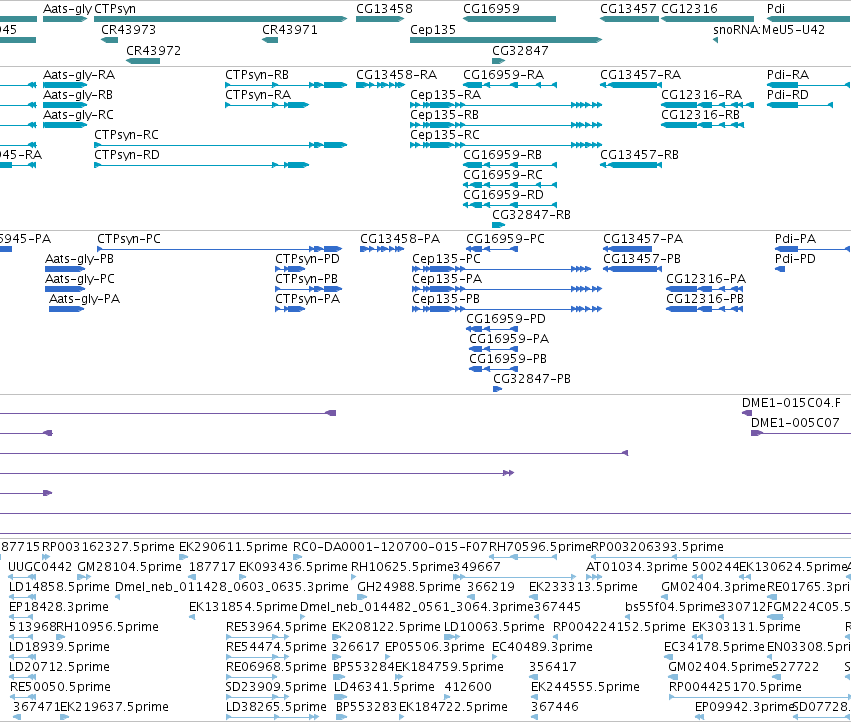Select transcript CG16959-RC
This screenshot has height=722, width=851.
tap(510, 185)
